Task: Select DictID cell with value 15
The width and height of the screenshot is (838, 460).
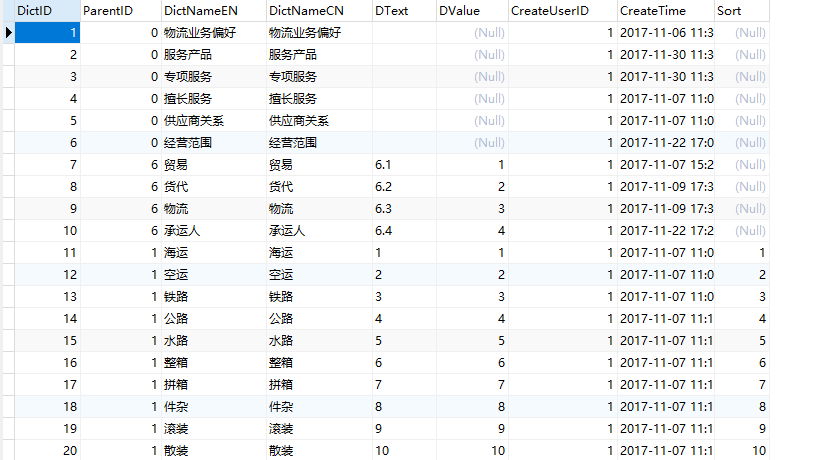Action: [47, 340]
